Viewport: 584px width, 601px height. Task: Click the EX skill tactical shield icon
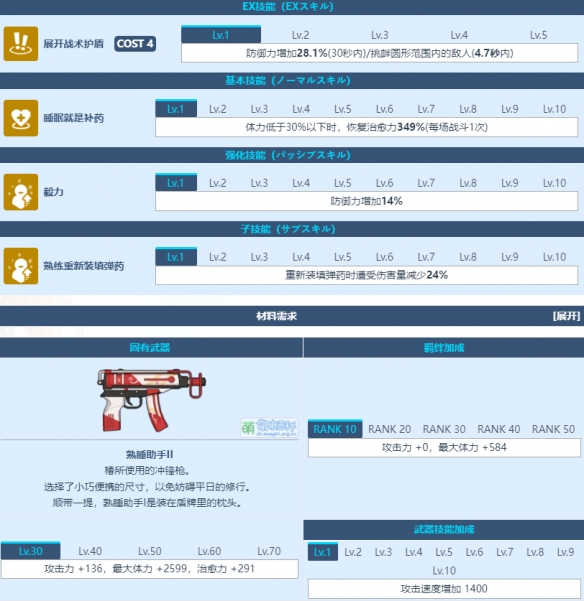[x=21, y=44]
